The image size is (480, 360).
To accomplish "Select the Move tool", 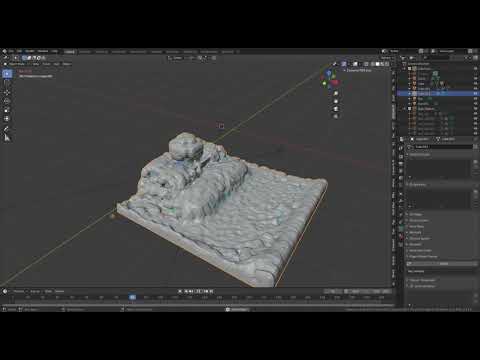I will [x=7, y=92].
